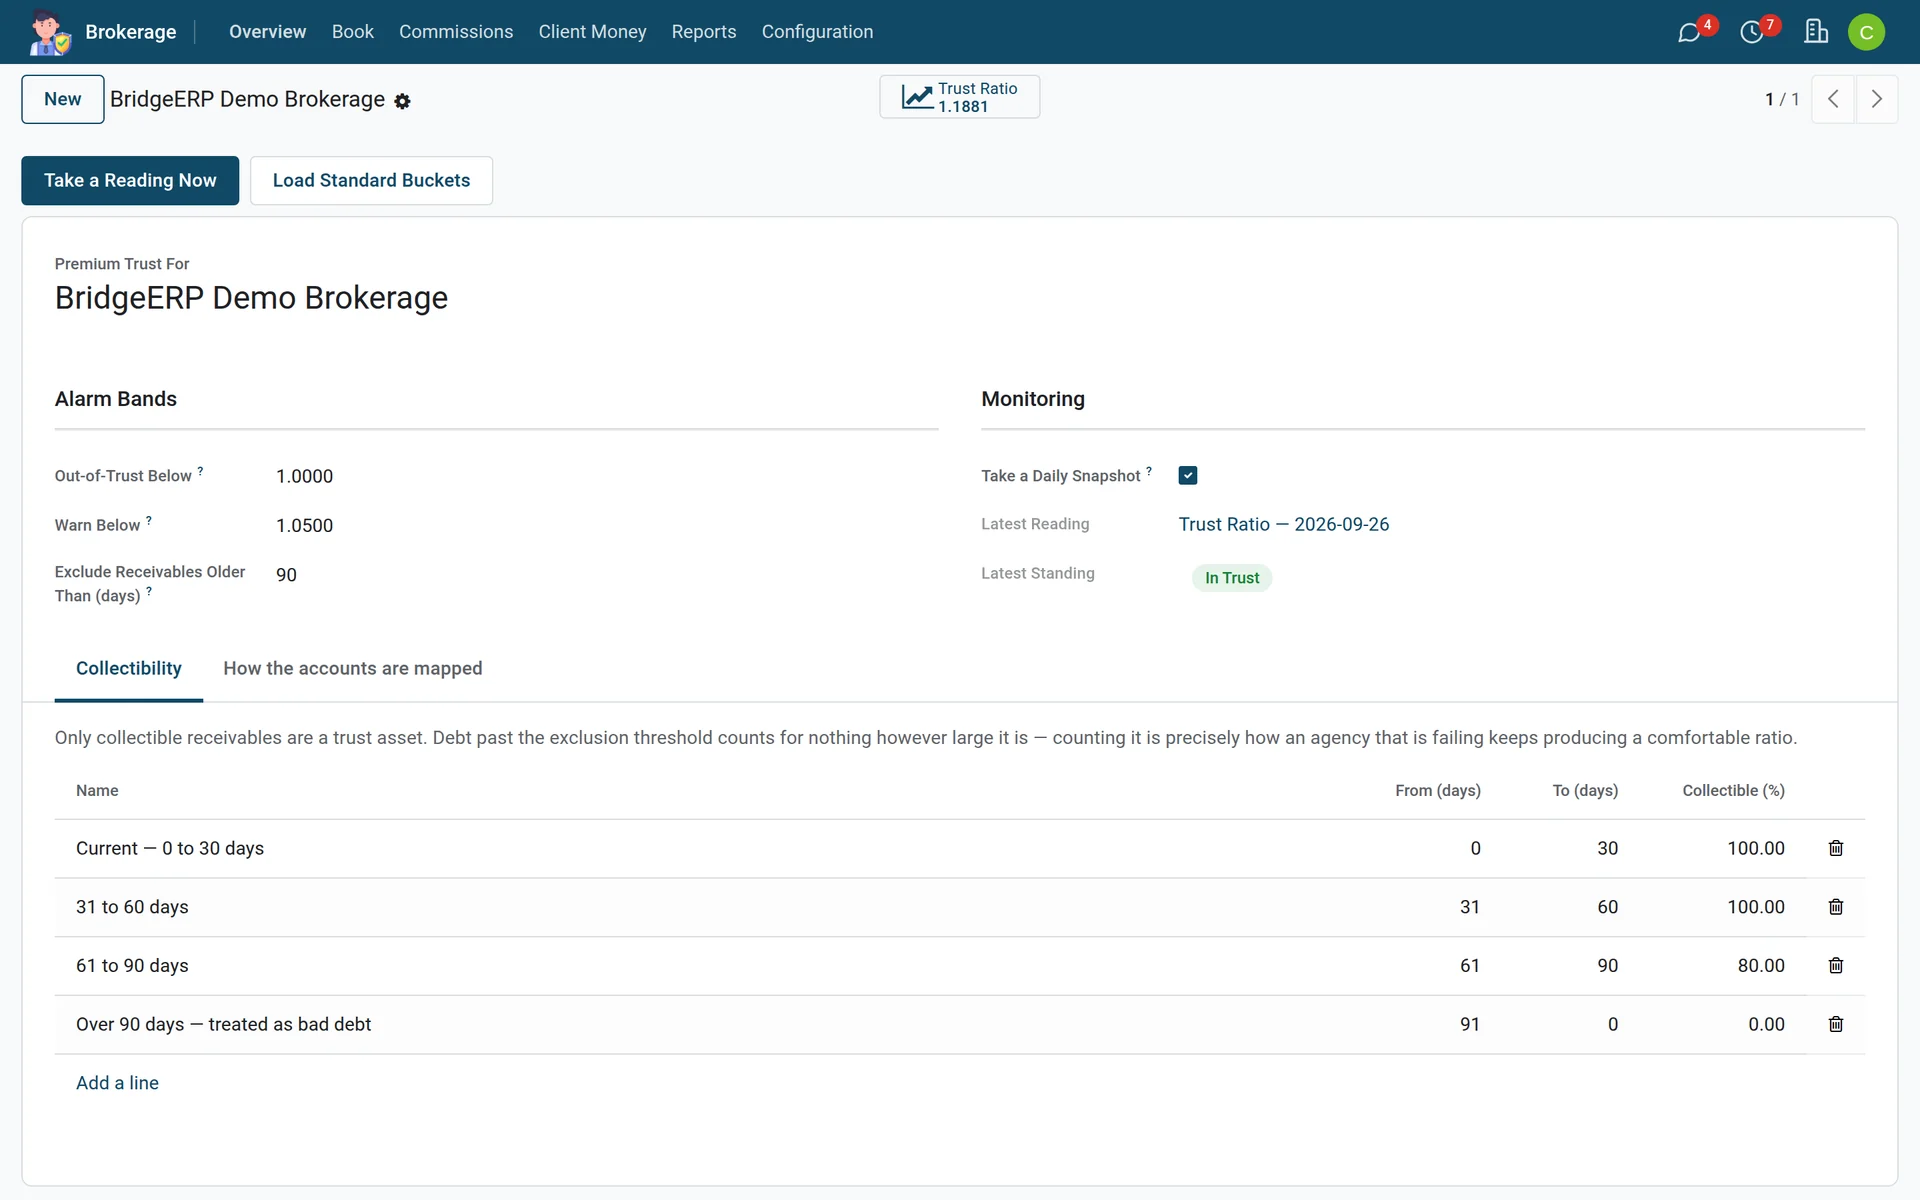This screenshot has width=1920, height=1200.
Task: Go to the next record arrow
Action: pyautogui.click(x=1877, y=99)
